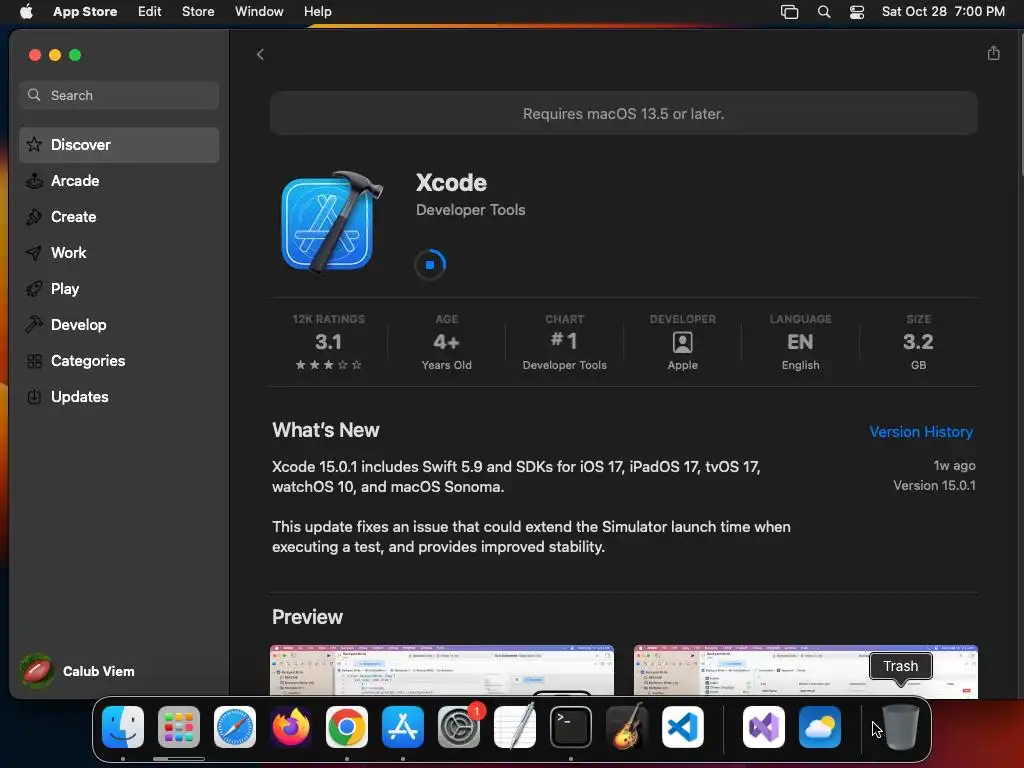
Task: Open Spotlight search in menu bar
Action: pos(824,12)
